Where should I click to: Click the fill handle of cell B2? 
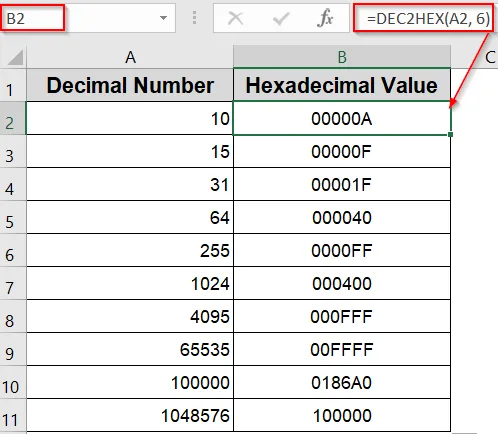point(451,134)
